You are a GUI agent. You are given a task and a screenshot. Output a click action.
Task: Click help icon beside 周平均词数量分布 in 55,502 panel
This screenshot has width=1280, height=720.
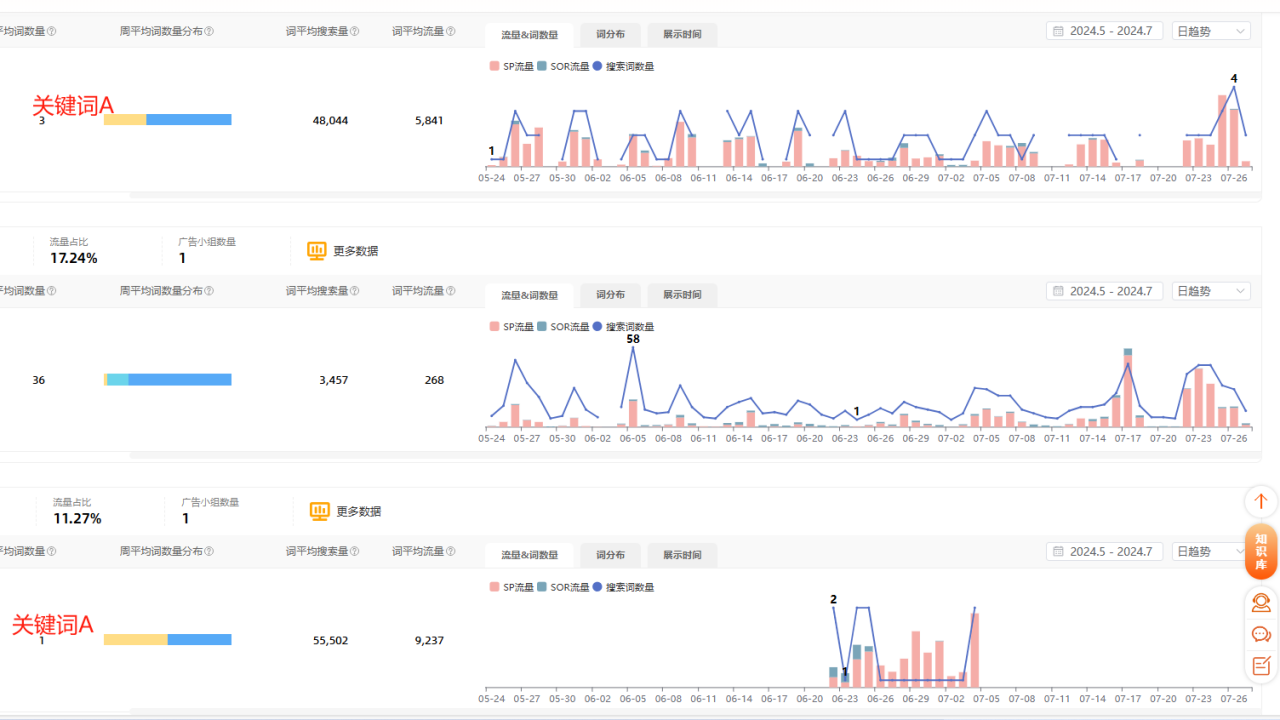[x=209, y=551]
